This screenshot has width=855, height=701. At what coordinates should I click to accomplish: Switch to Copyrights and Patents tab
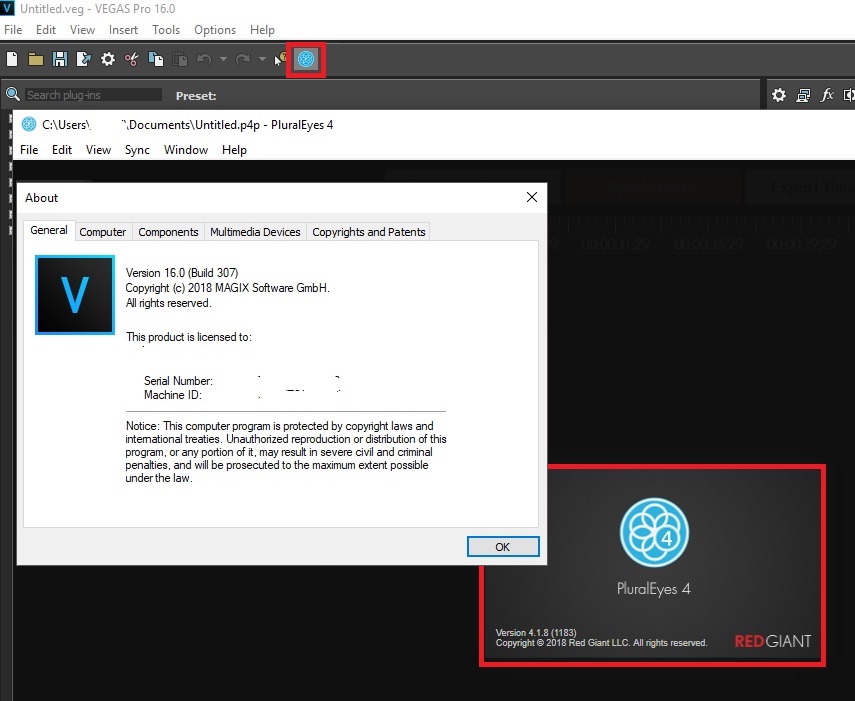coord(369,232)
